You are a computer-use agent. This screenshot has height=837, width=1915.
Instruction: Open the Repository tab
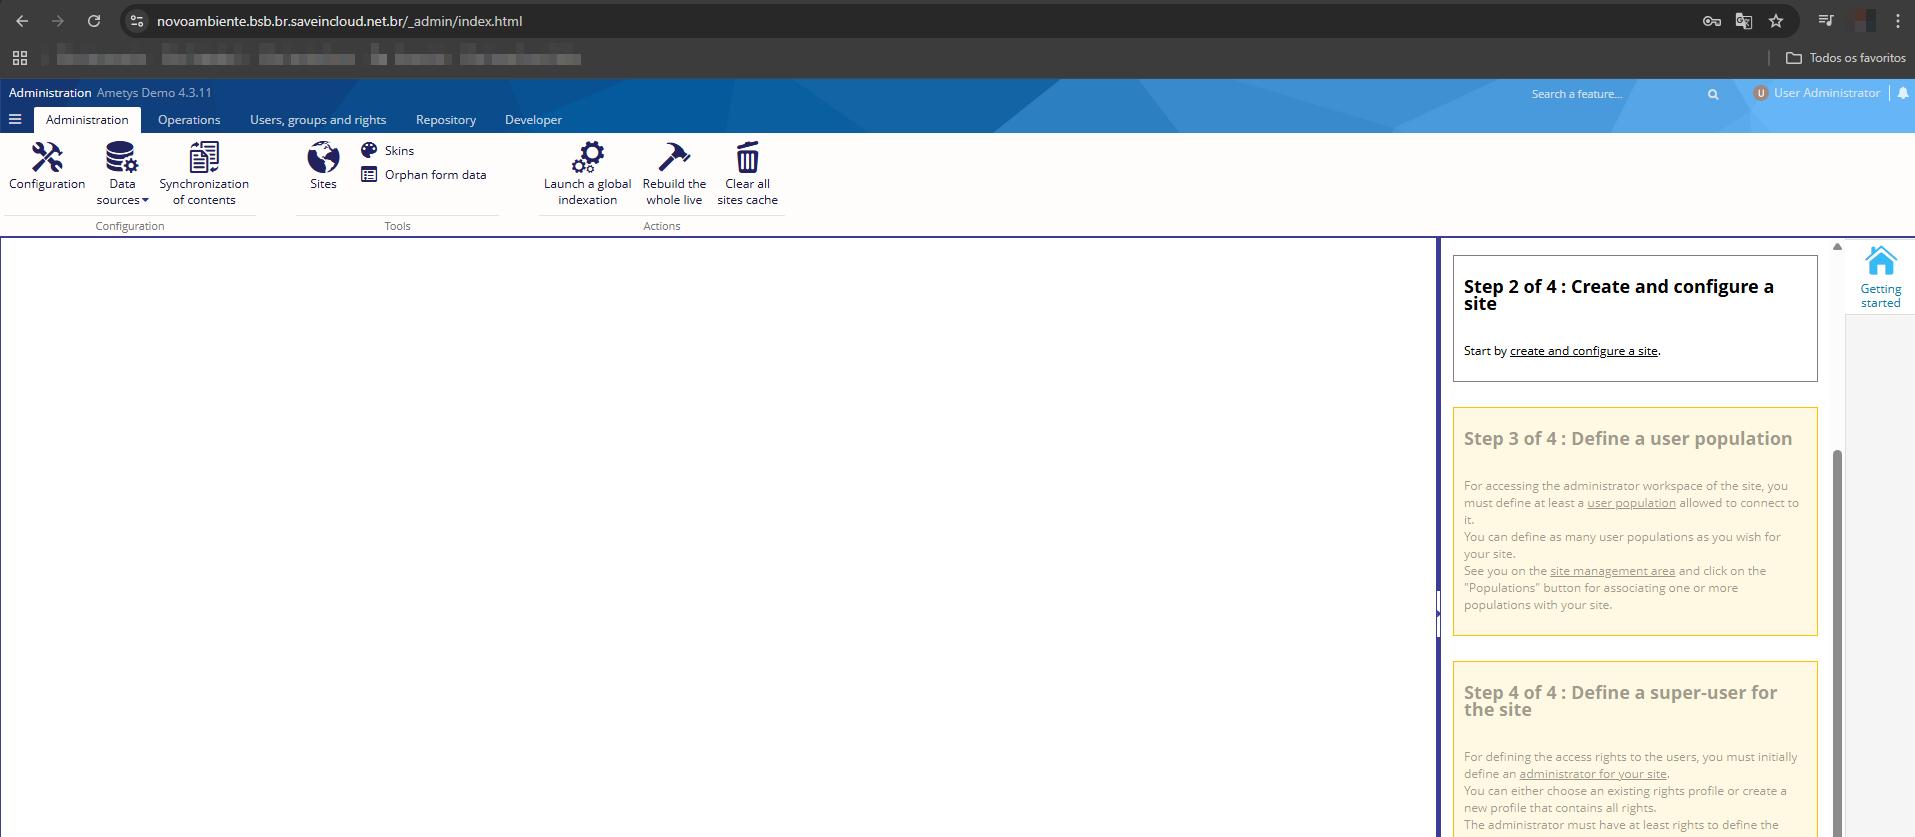point(446,120)
